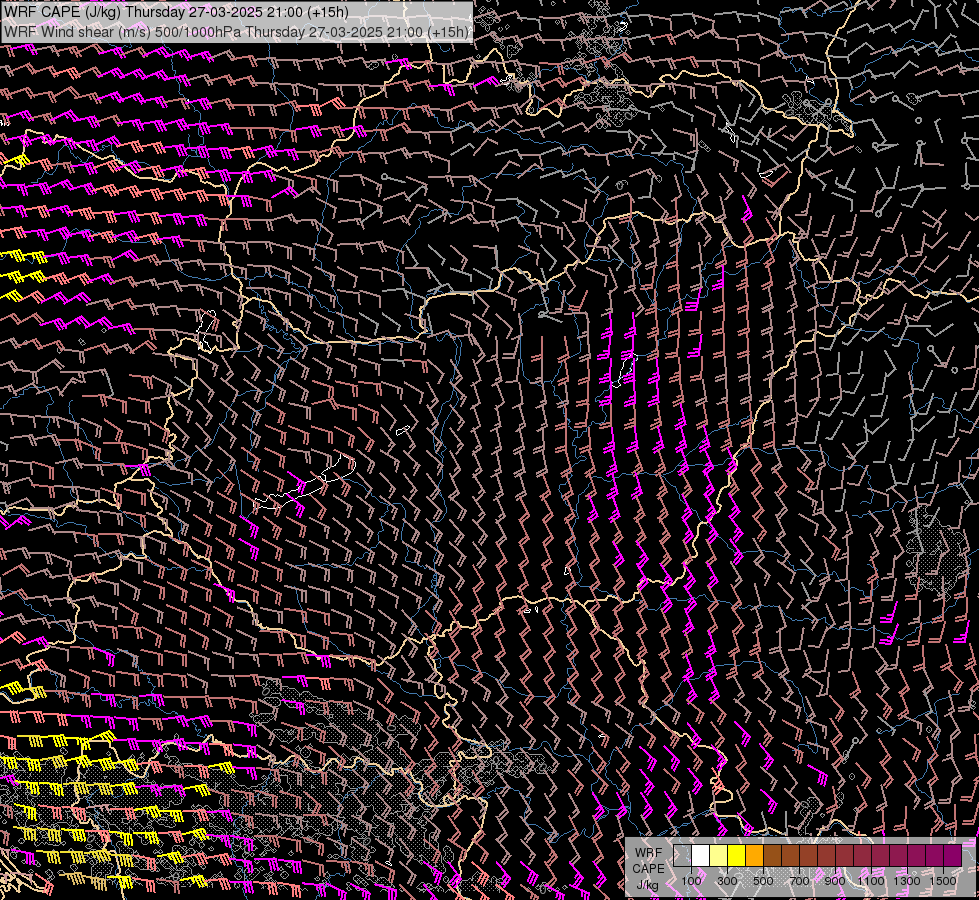Click the rightmost purple CAPE legend swatch
This screenshot has width=979, height=900.
tap(953, 856)
